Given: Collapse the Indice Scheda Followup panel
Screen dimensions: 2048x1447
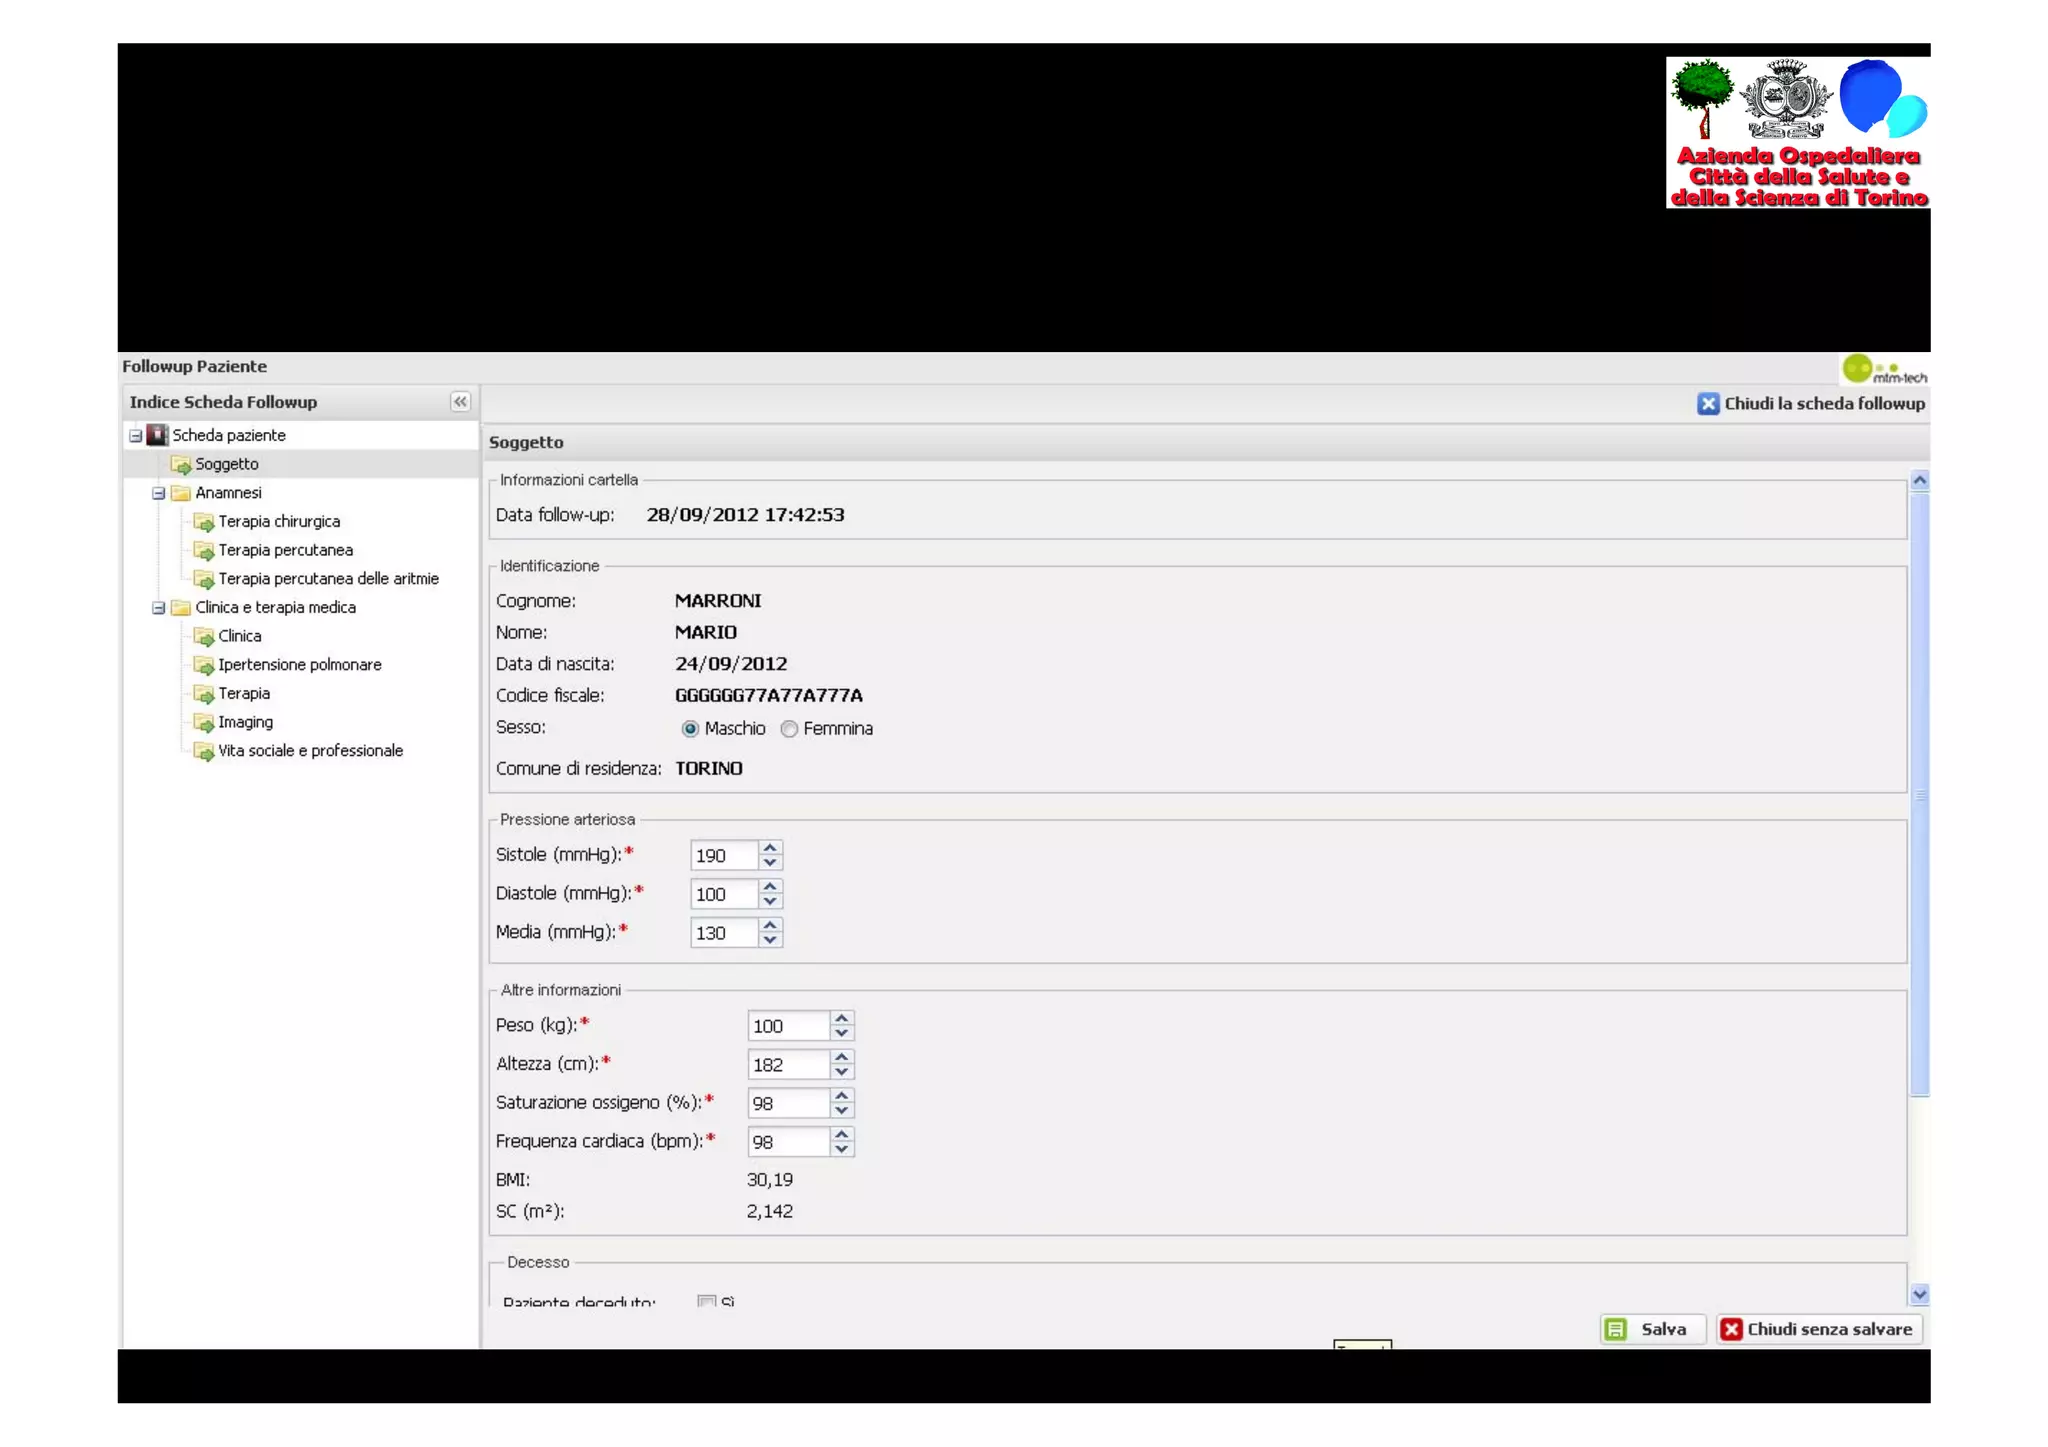Looking at the screenshot, I should coord(460,402).
